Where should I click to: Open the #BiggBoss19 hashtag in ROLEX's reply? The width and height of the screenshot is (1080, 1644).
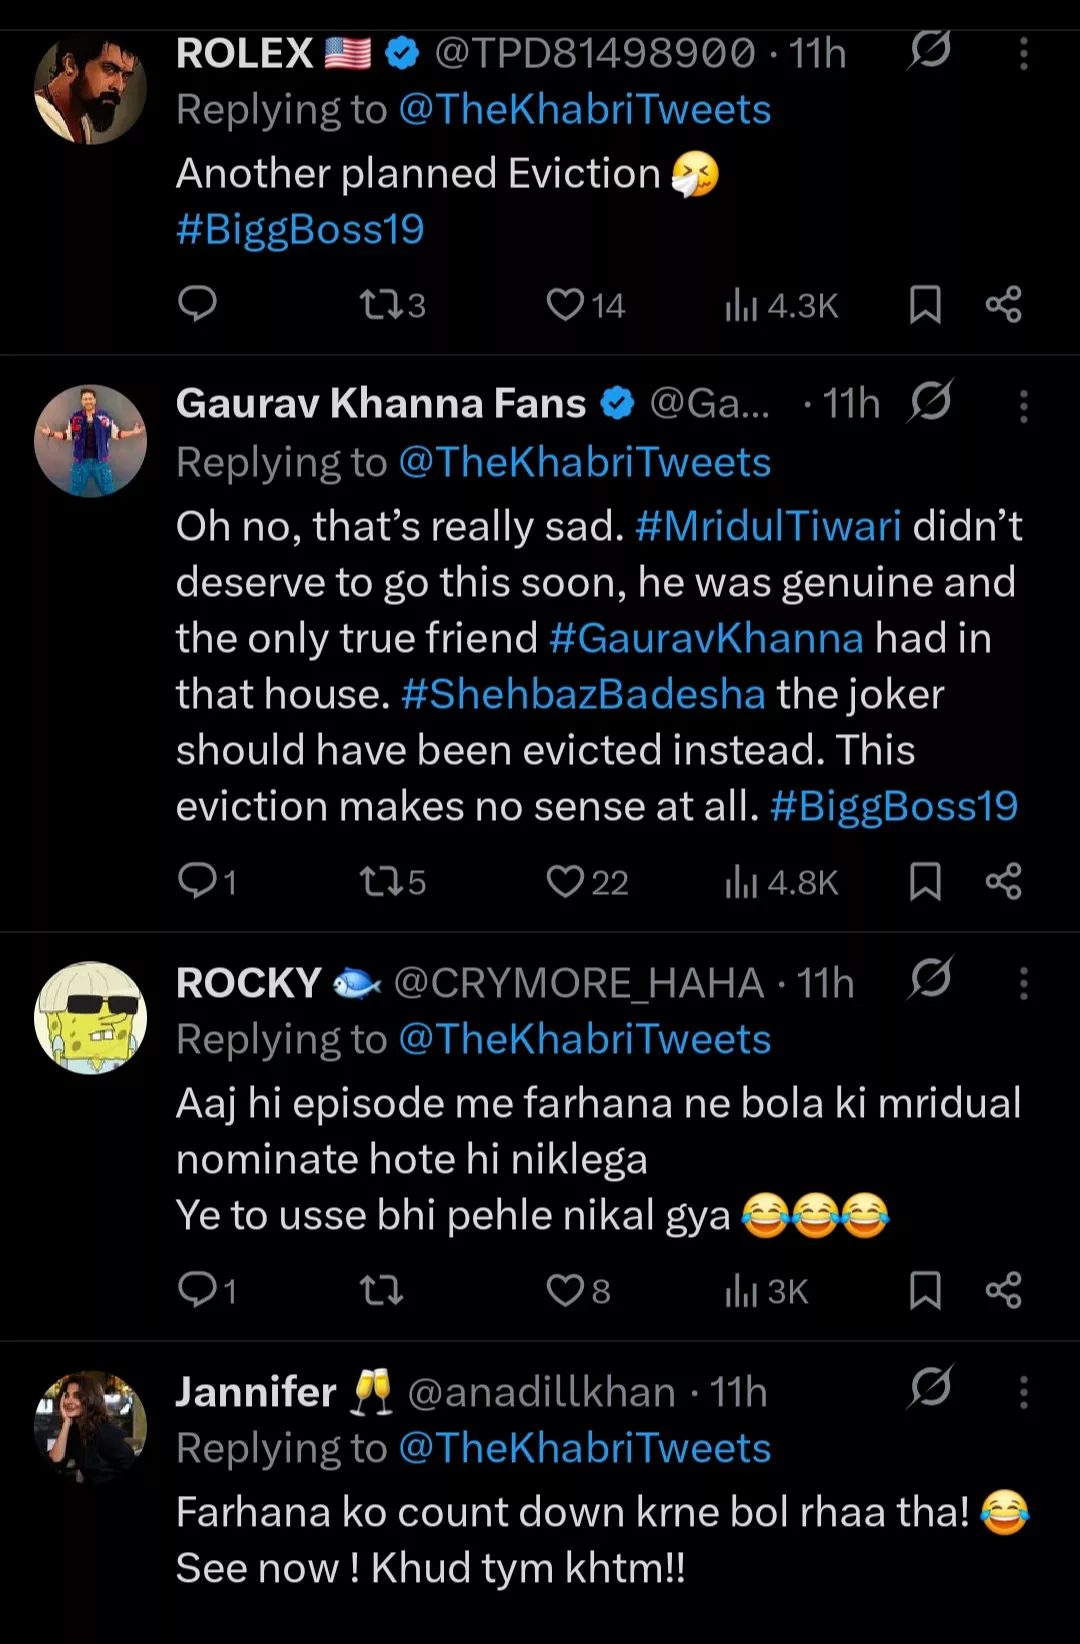point(299,229)
